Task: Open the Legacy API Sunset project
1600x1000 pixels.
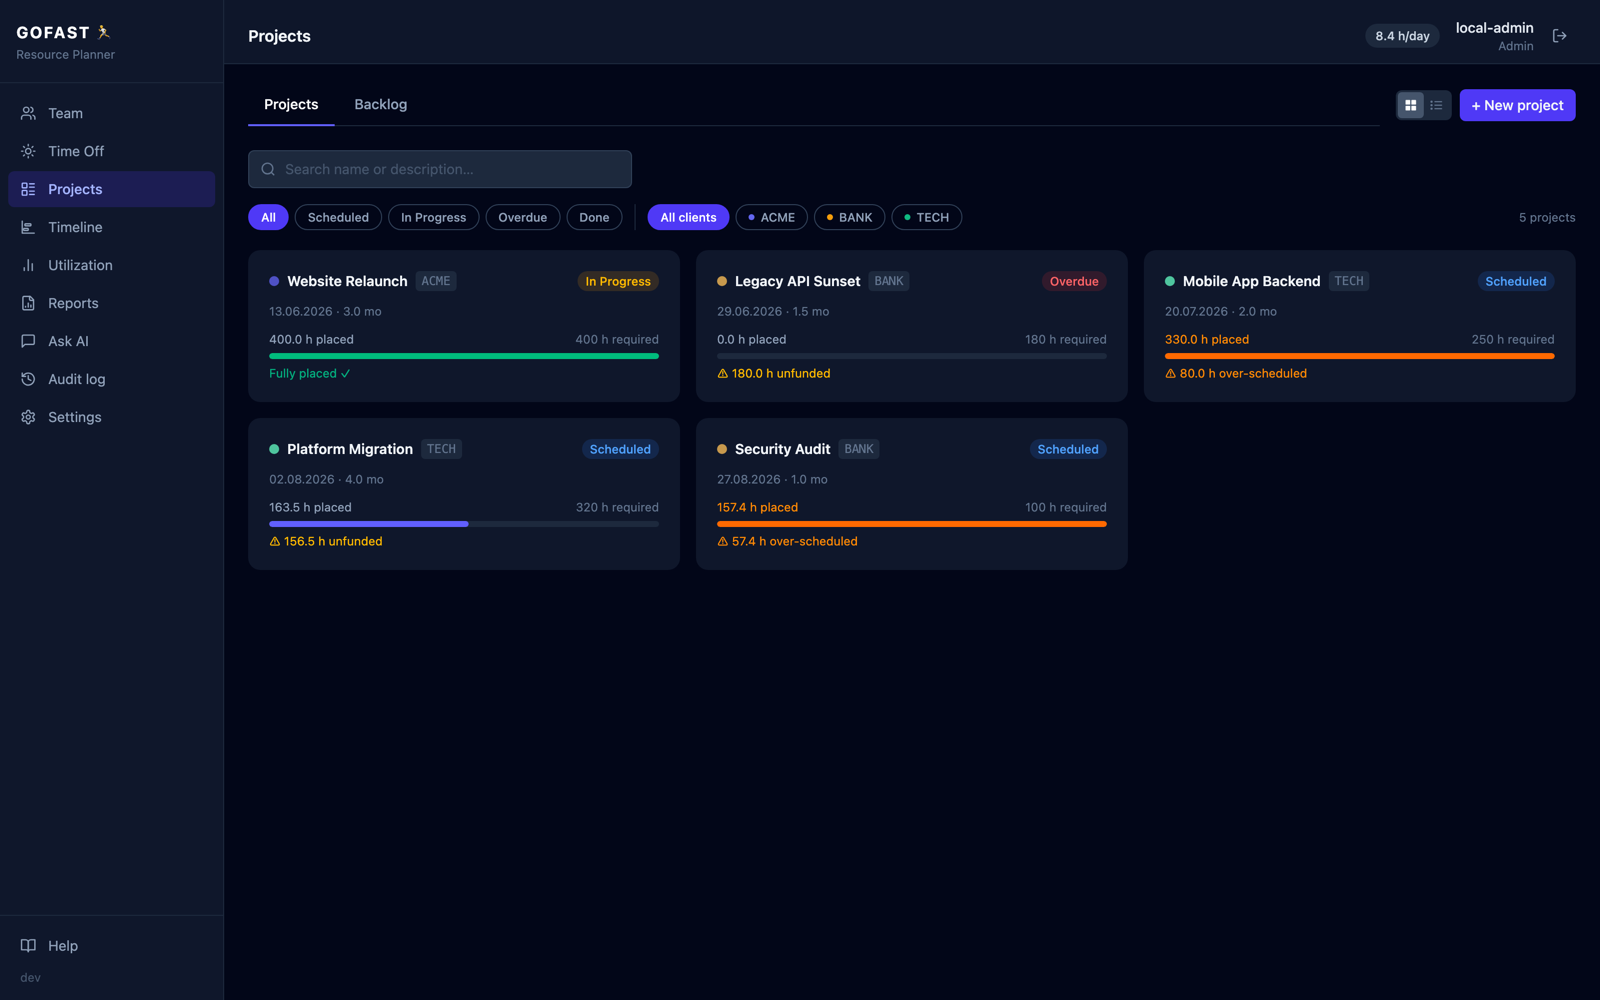Action: [912, 326]
